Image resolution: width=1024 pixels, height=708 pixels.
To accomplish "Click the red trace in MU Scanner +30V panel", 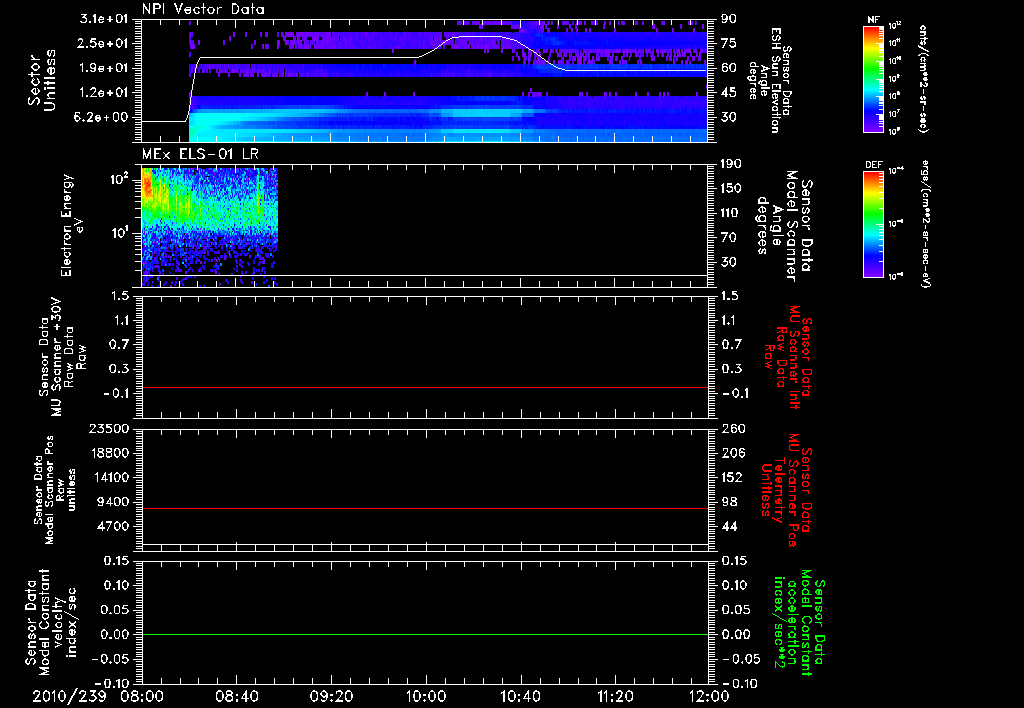I will [x=425, y=387].
